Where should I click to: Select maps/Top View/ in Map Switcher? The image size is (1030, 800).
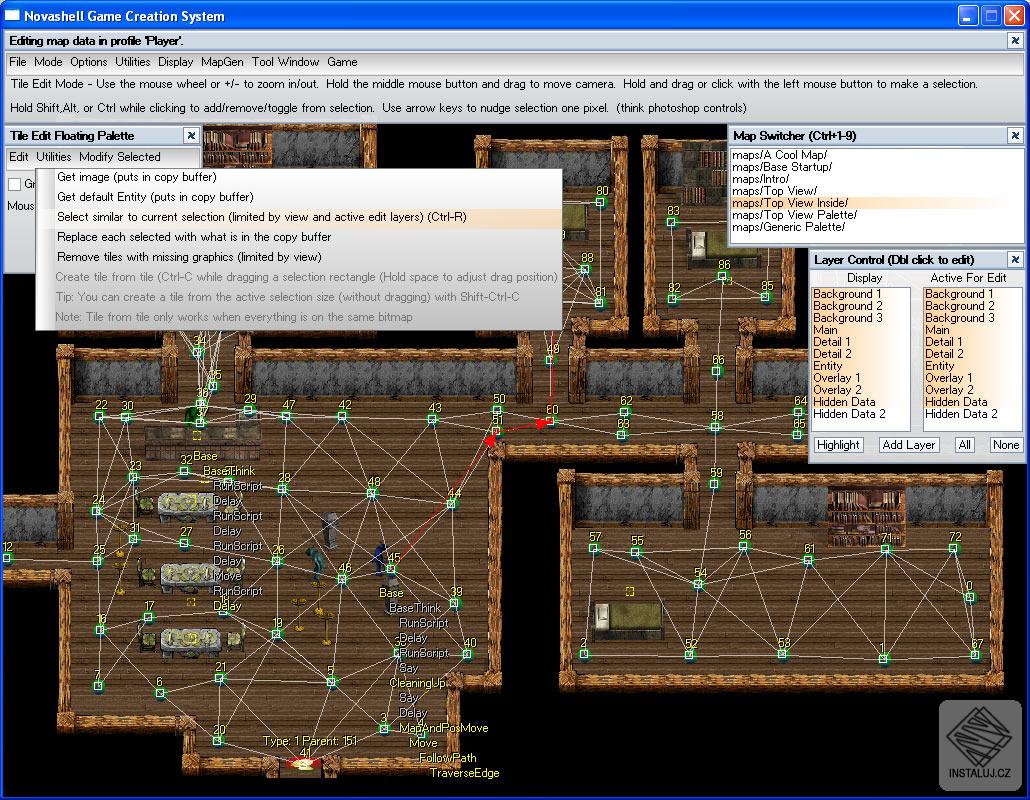click(x=876, y=190)
